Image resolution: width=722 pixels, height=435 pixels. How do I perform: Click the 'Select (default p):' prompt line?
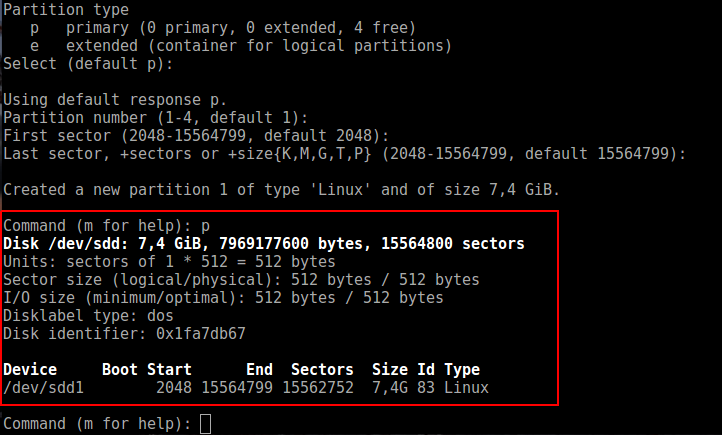point(88,63)
